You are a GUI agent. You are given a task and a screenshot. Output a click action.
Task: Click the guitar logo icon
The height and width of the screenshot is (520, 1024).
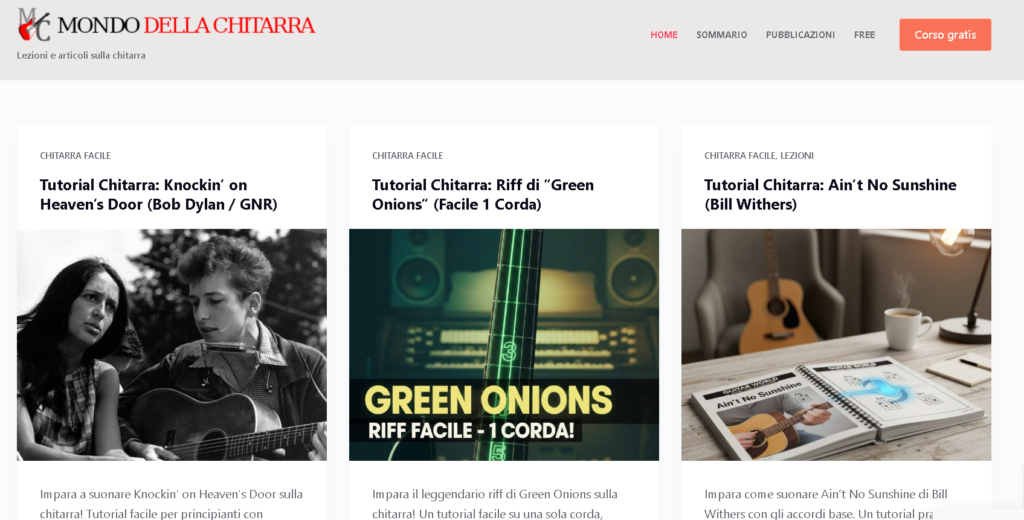pyautogui.click(x=34, y=25)
